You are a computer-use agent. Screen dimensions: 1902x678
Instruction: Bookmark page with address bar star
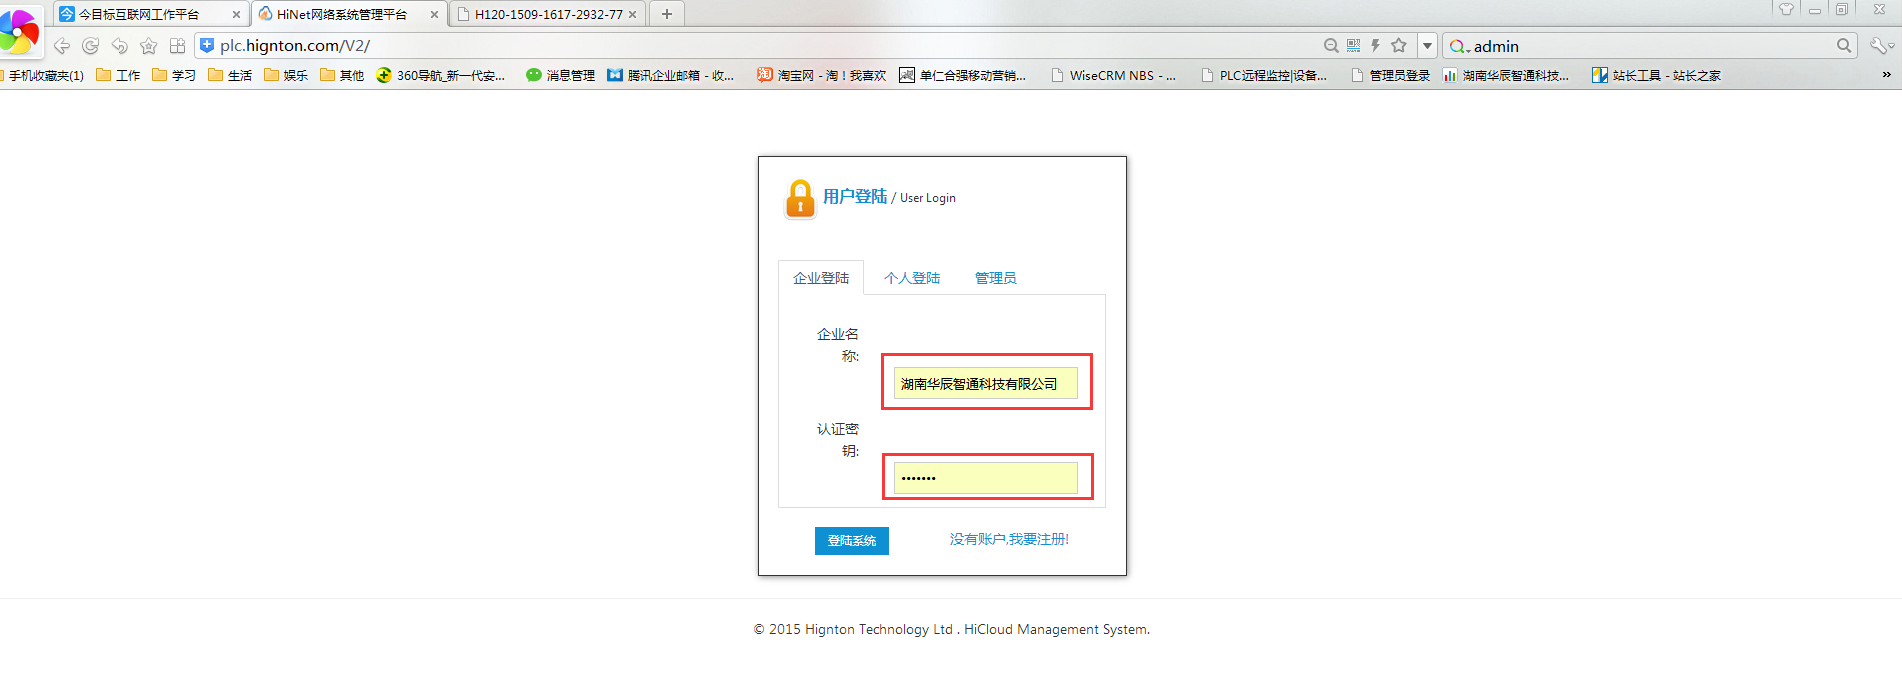pyautogui.click(x=1399, y=46)
